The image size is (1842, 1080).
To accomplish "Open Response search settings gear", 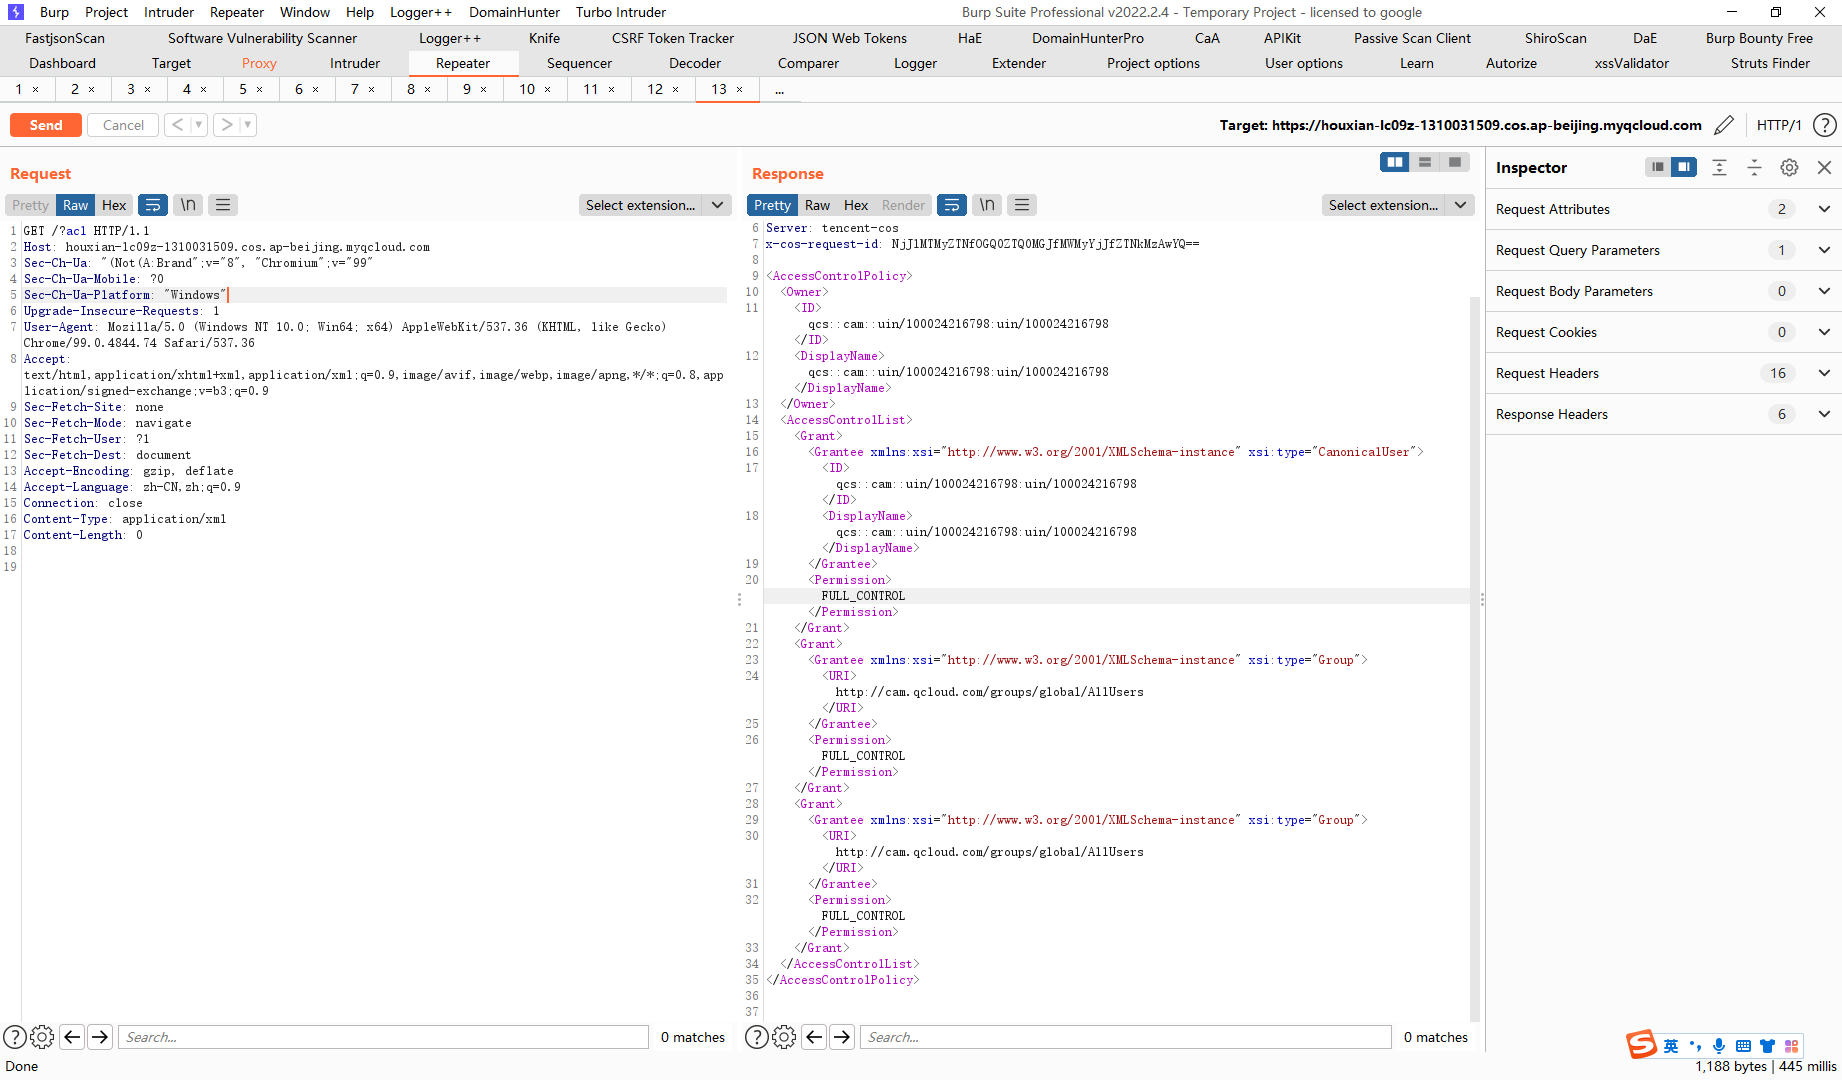I will (x=784, y=1037).
